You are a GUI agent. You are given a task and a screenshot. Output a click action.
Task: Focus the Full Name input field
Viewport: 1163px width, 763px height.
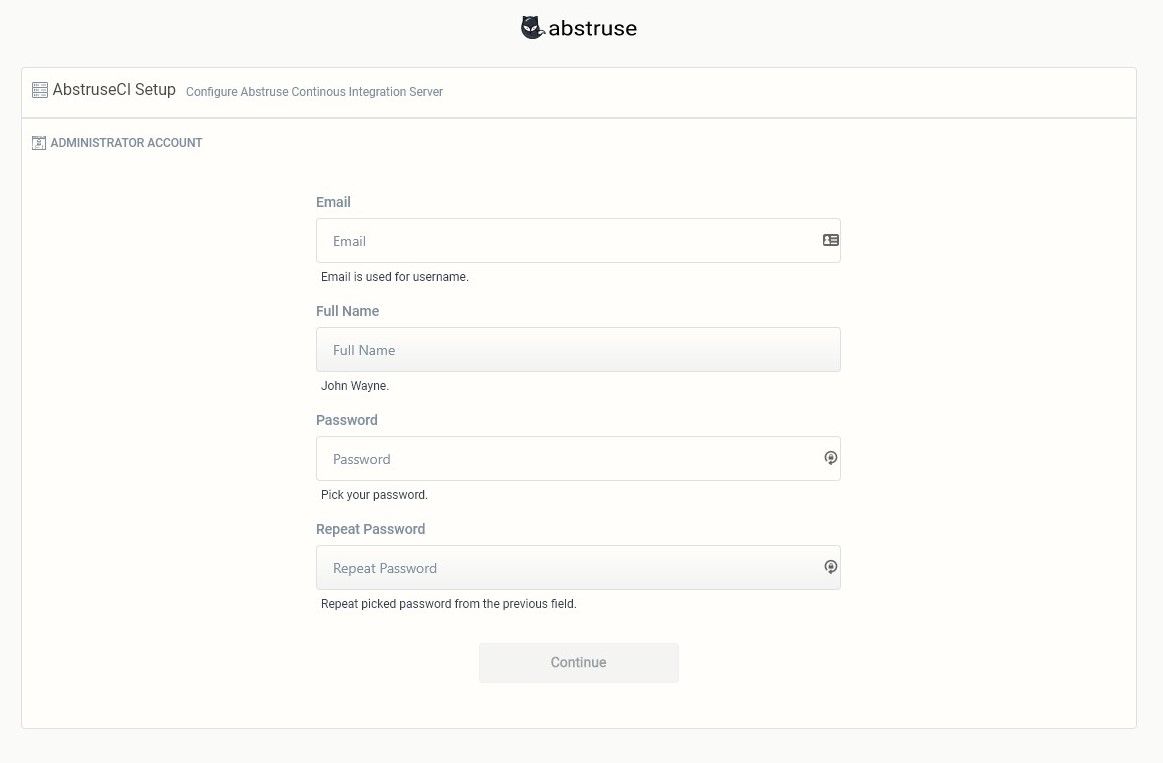tap(579, 349)
